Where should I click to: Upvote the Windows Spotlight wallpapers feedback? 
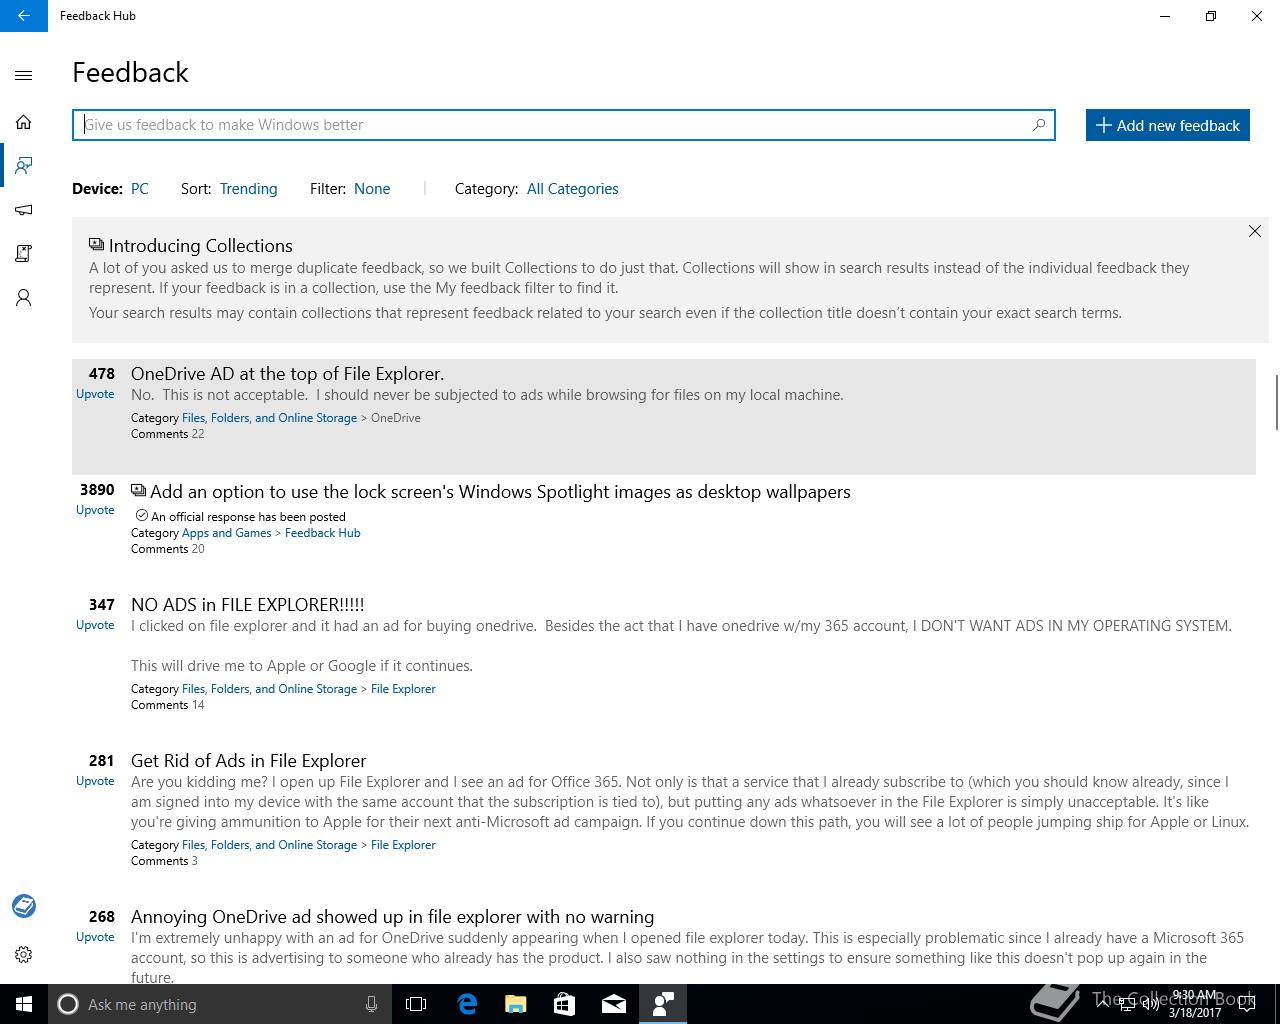pyautogui.click(x=95, y=510)
